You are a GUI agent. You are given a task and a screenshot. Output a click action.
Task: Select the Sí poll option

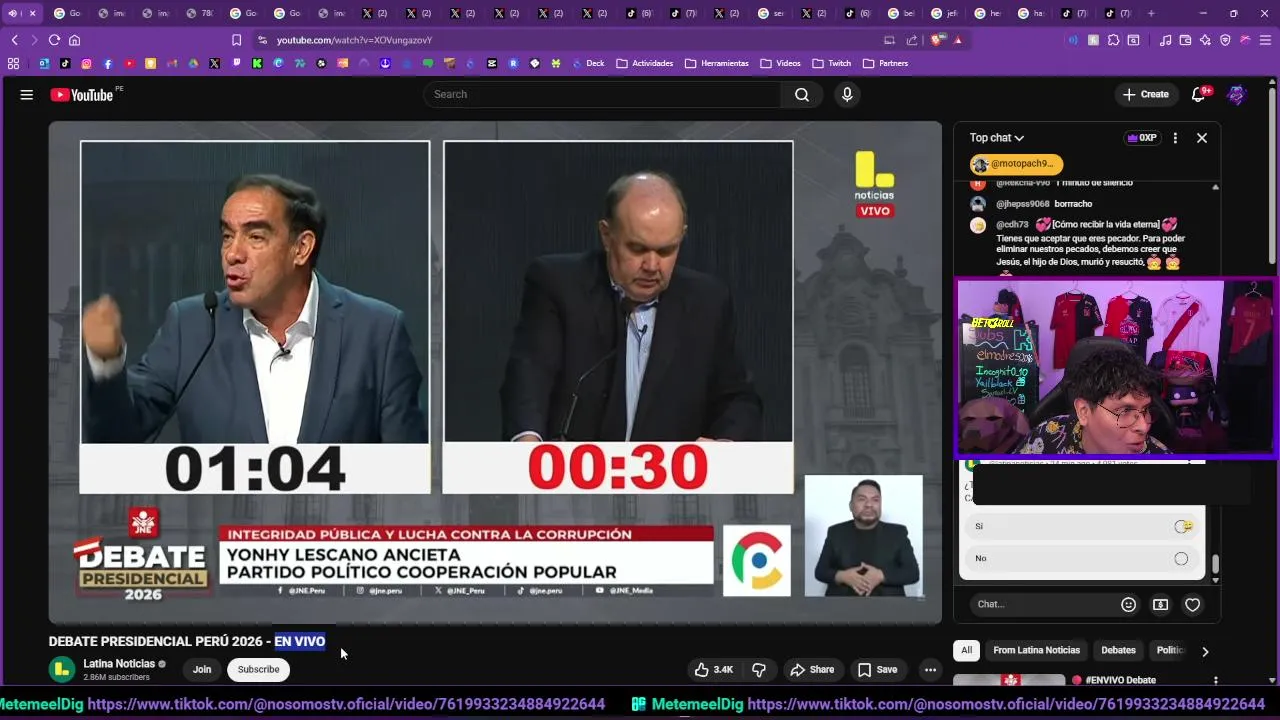tap(1080, 526)
